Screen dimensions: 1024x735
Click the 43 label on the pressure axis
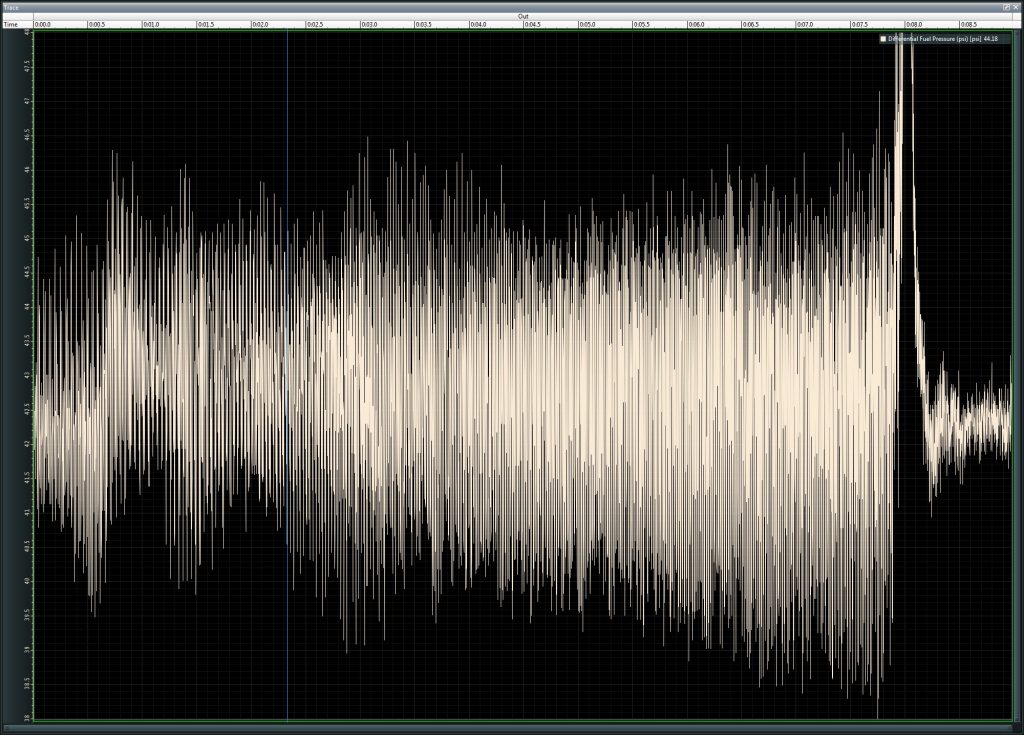(x=27, y=375)
